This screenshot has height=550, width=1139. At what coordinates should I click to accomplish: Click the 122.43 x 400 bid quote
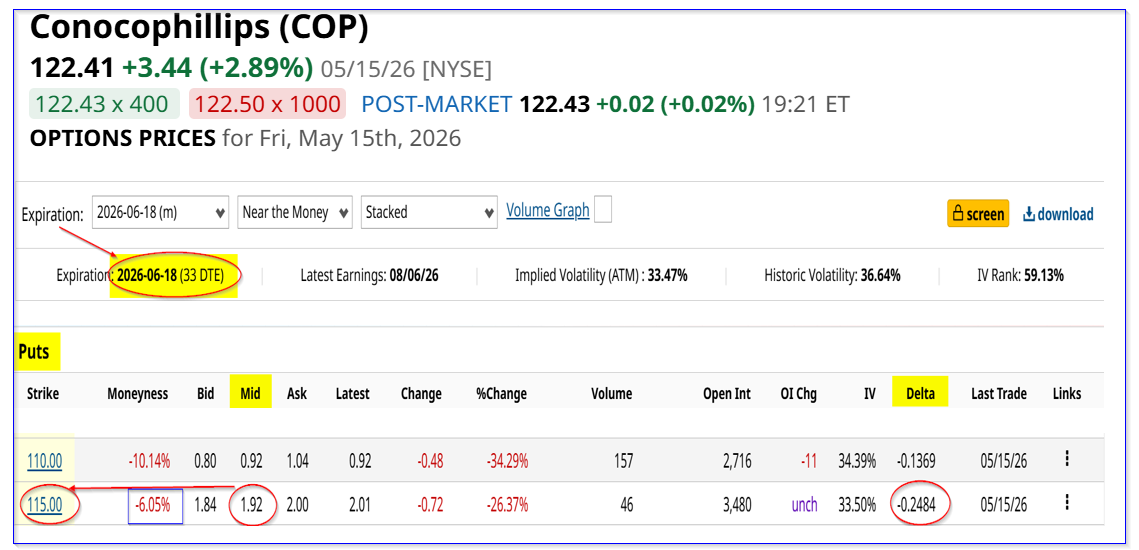pos(102,104)
